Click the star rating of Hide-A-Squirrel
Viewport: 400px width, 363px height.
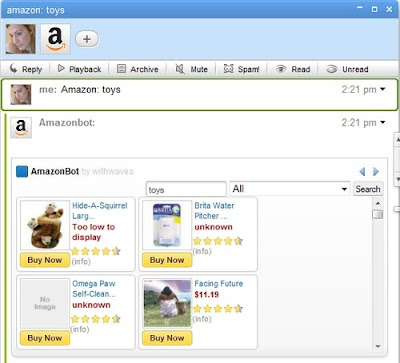coord(96,251)
